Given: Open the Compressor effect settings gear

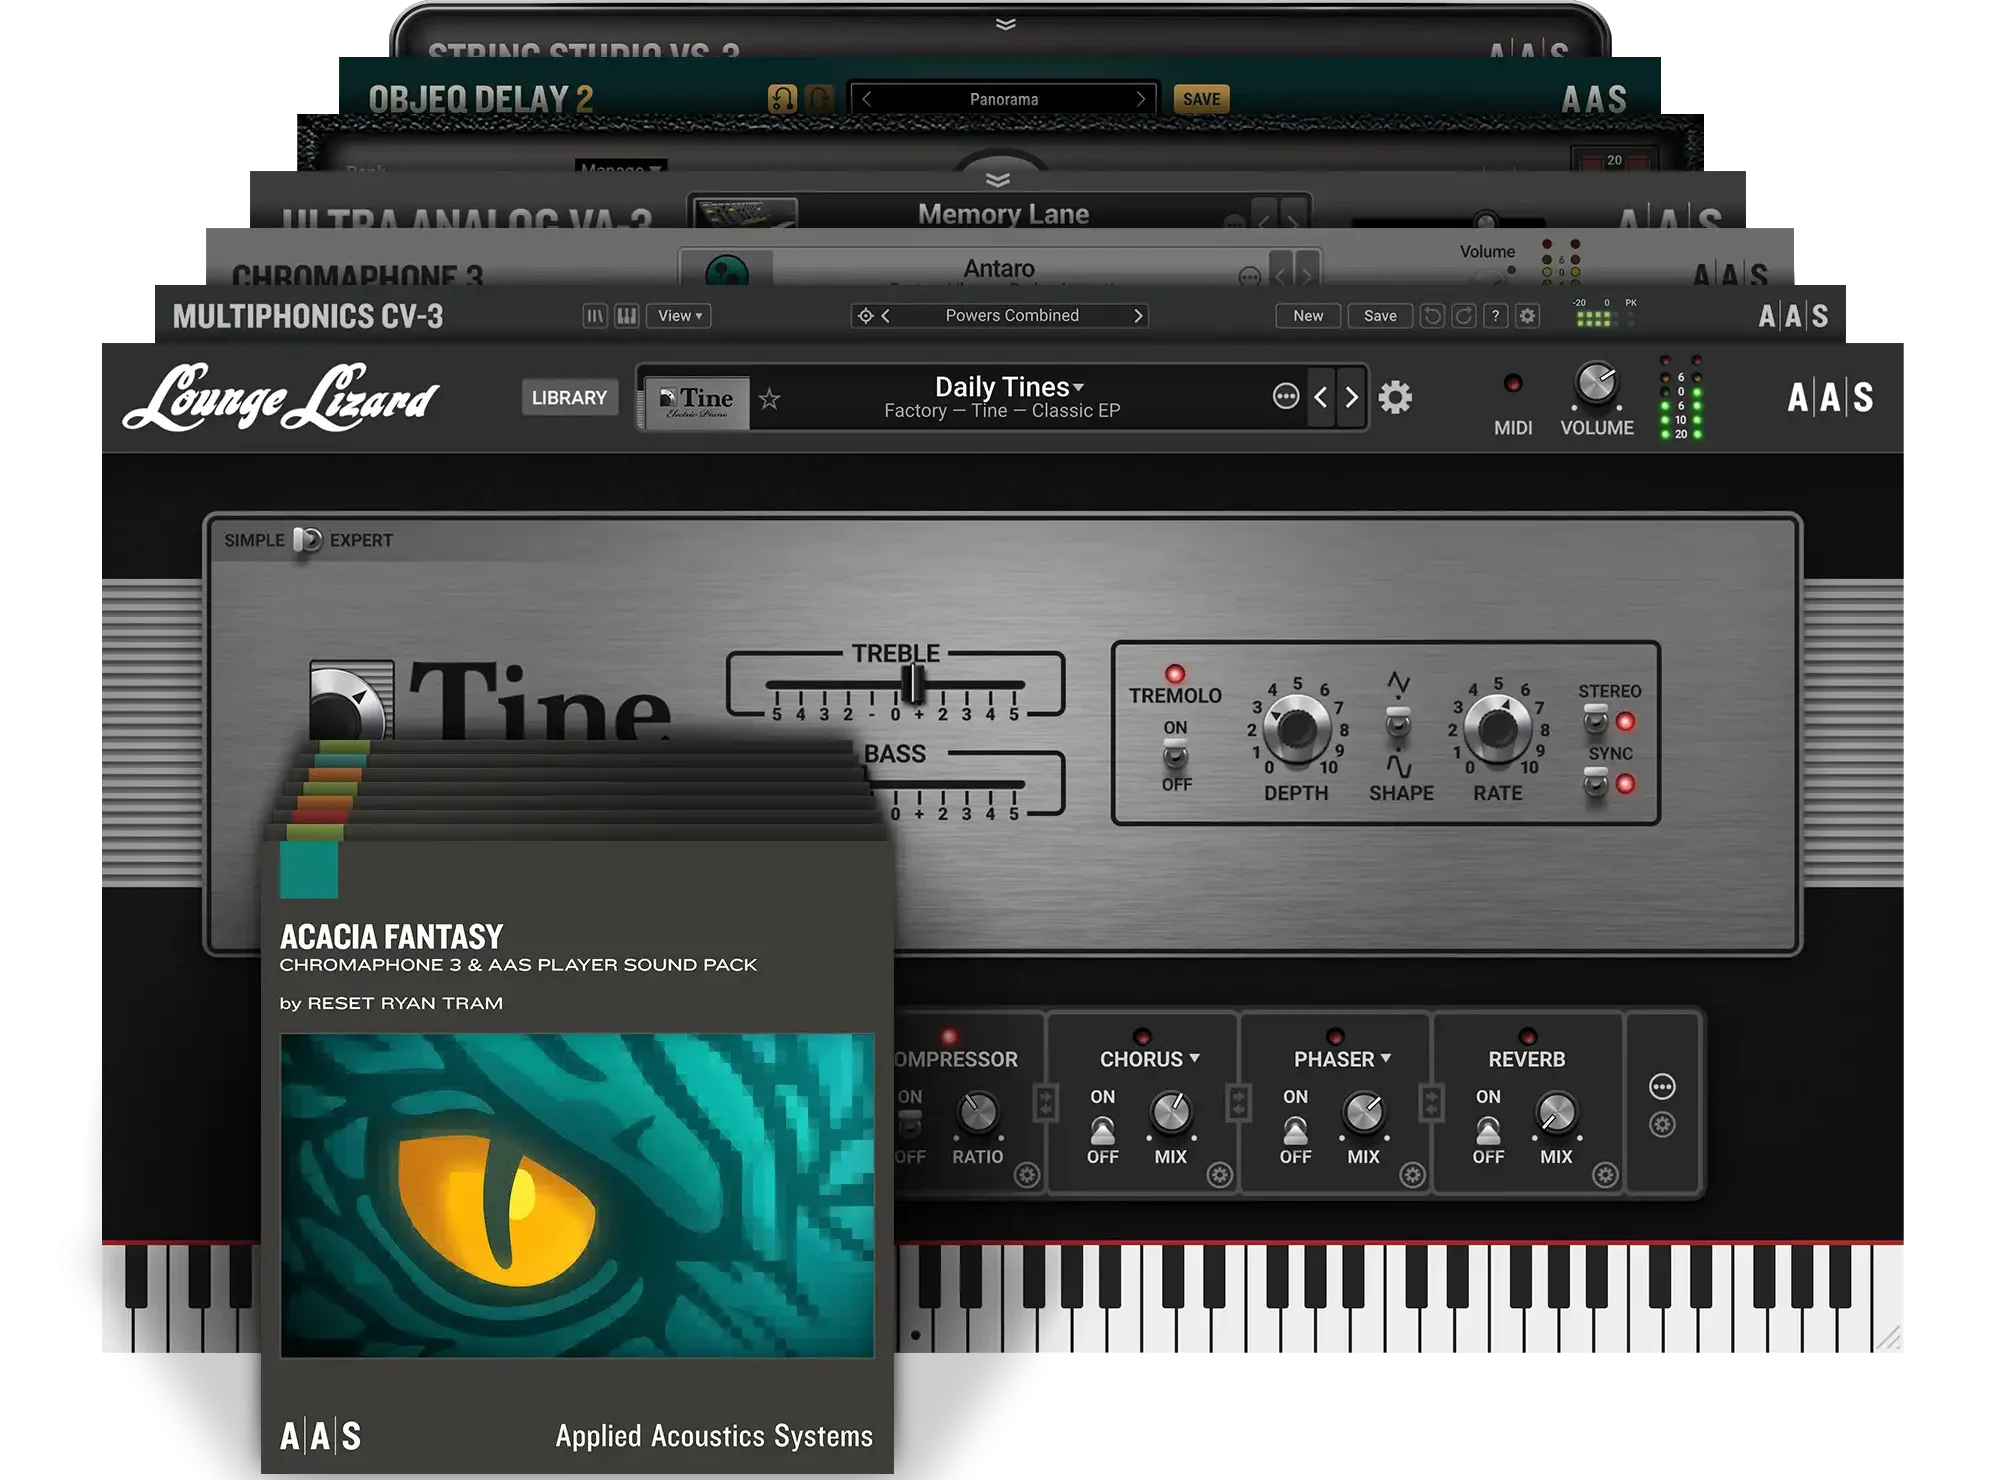Looking at the screenshot, I should tap(1027, 1175).
